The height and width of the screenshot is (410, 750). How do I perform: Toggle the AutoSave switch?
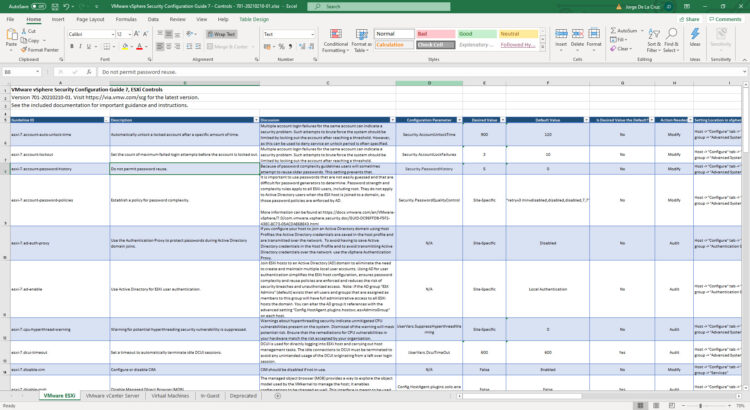[38, 6]
